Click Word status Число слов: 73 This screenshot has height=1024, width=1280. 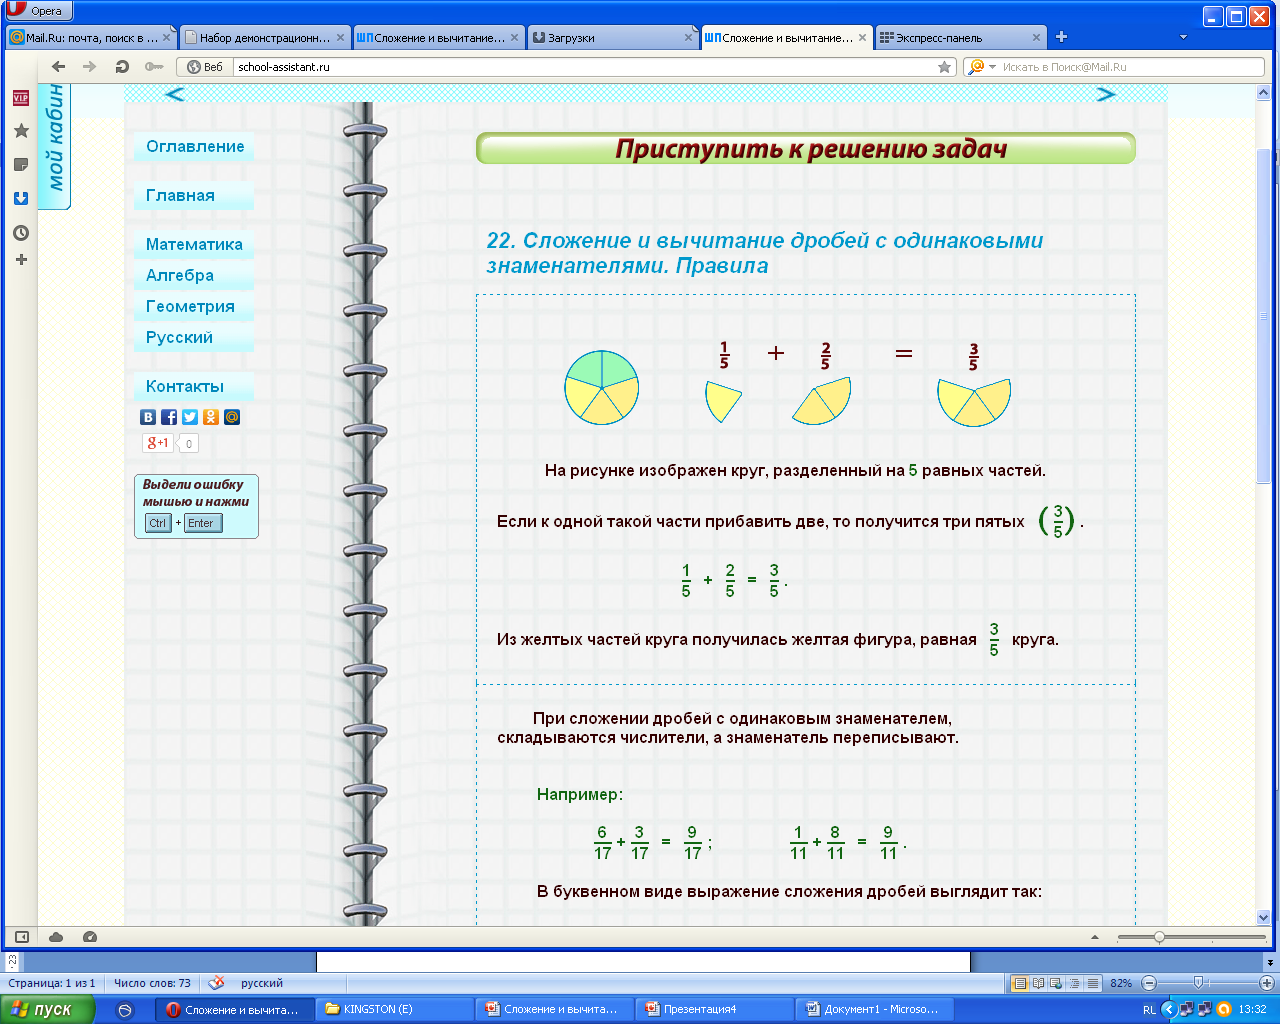pos(152,983)
